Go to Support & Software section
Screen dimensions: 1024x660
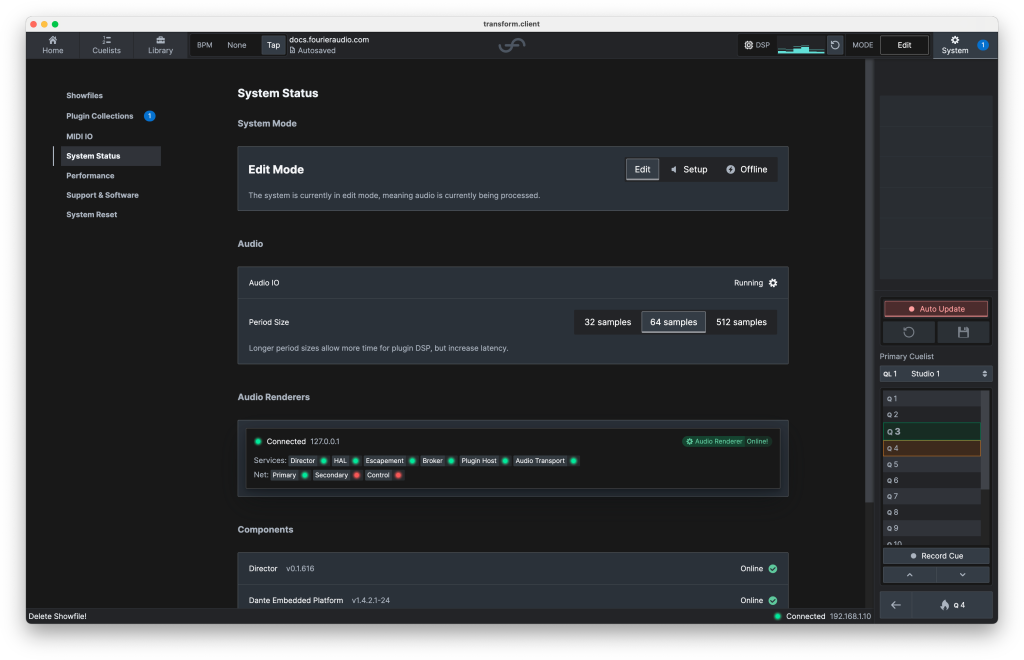[x=102, y=195]
